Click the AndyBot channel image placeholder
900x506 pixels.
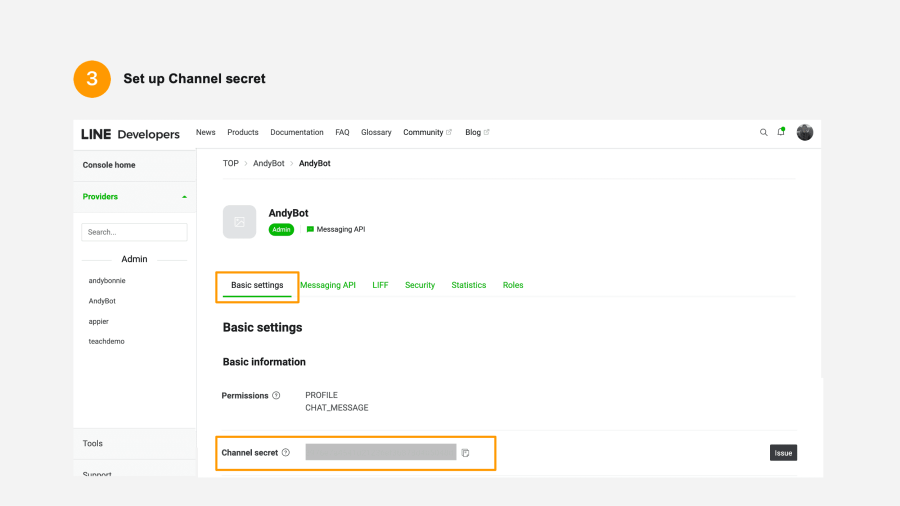click(x=239, y=222)
